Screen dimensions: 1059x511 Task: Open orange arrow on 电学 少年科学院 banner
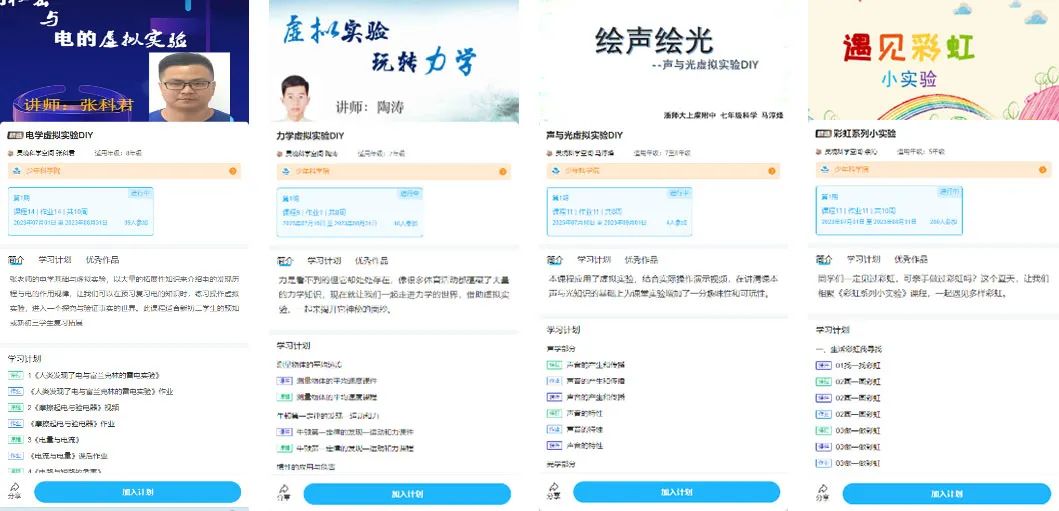pyautogui.click(x=232, y=171)
